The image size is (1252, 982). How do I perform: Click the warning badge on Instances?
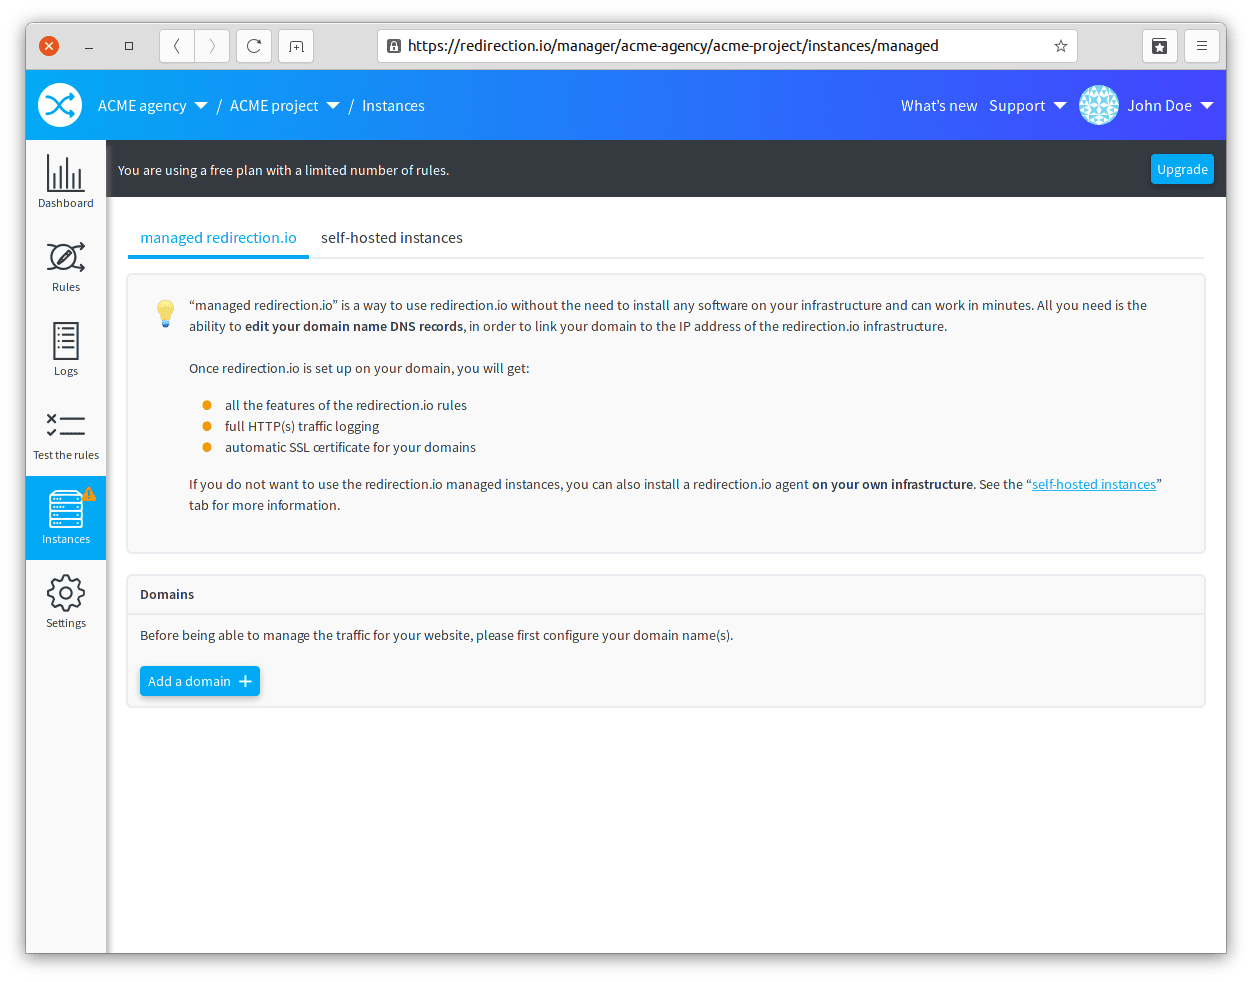[x=89, y=493]
